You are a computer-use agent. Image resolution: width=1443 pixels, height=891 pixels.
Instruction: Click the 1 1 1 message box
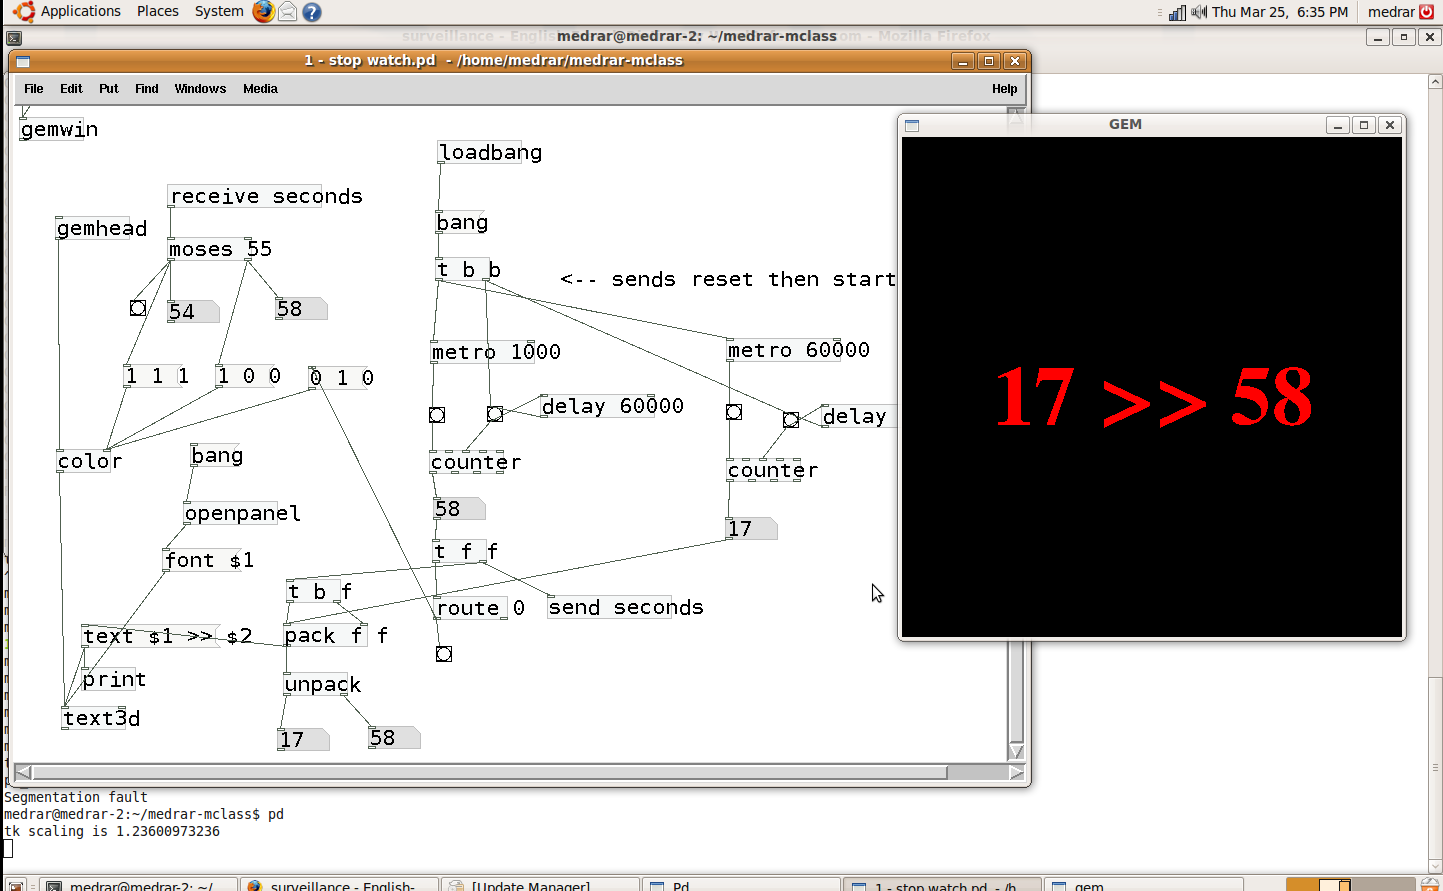(x=155, y=376)
